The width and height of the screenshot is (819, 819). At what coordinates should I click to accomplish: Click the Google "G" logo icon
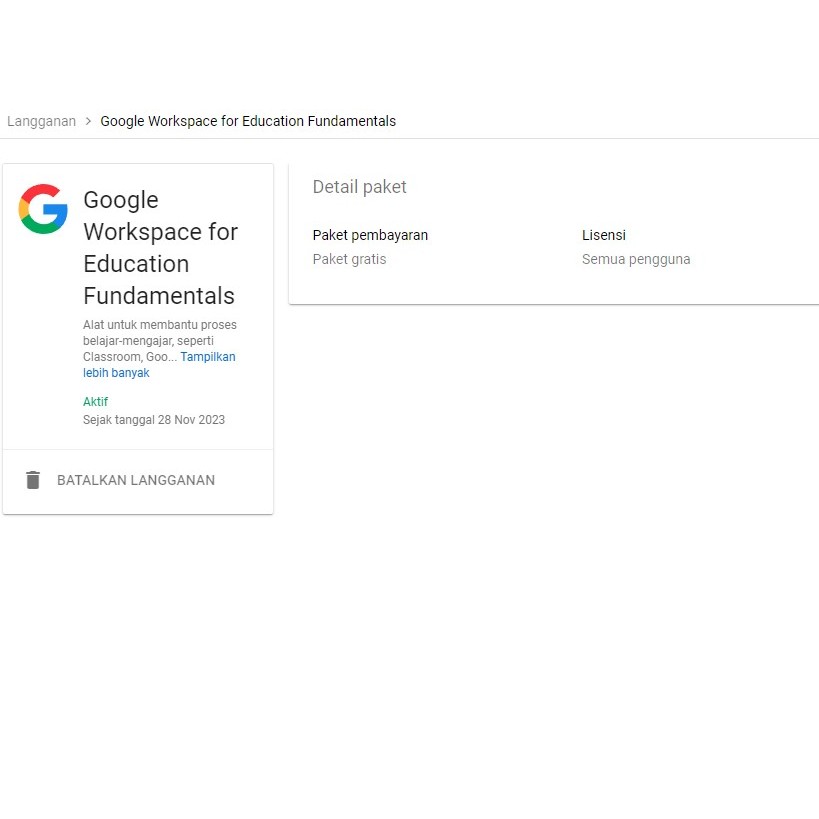tap(42, 211)
